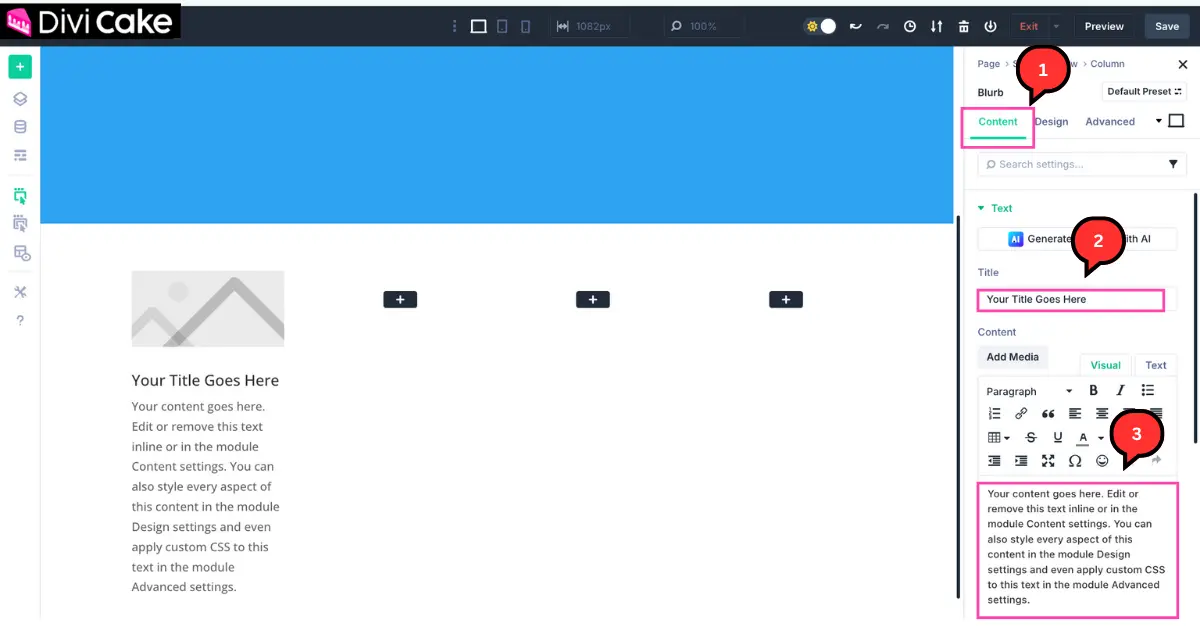Toggle bold formatting
This screenshot has height=630, width=1200.
[1094, 391]
